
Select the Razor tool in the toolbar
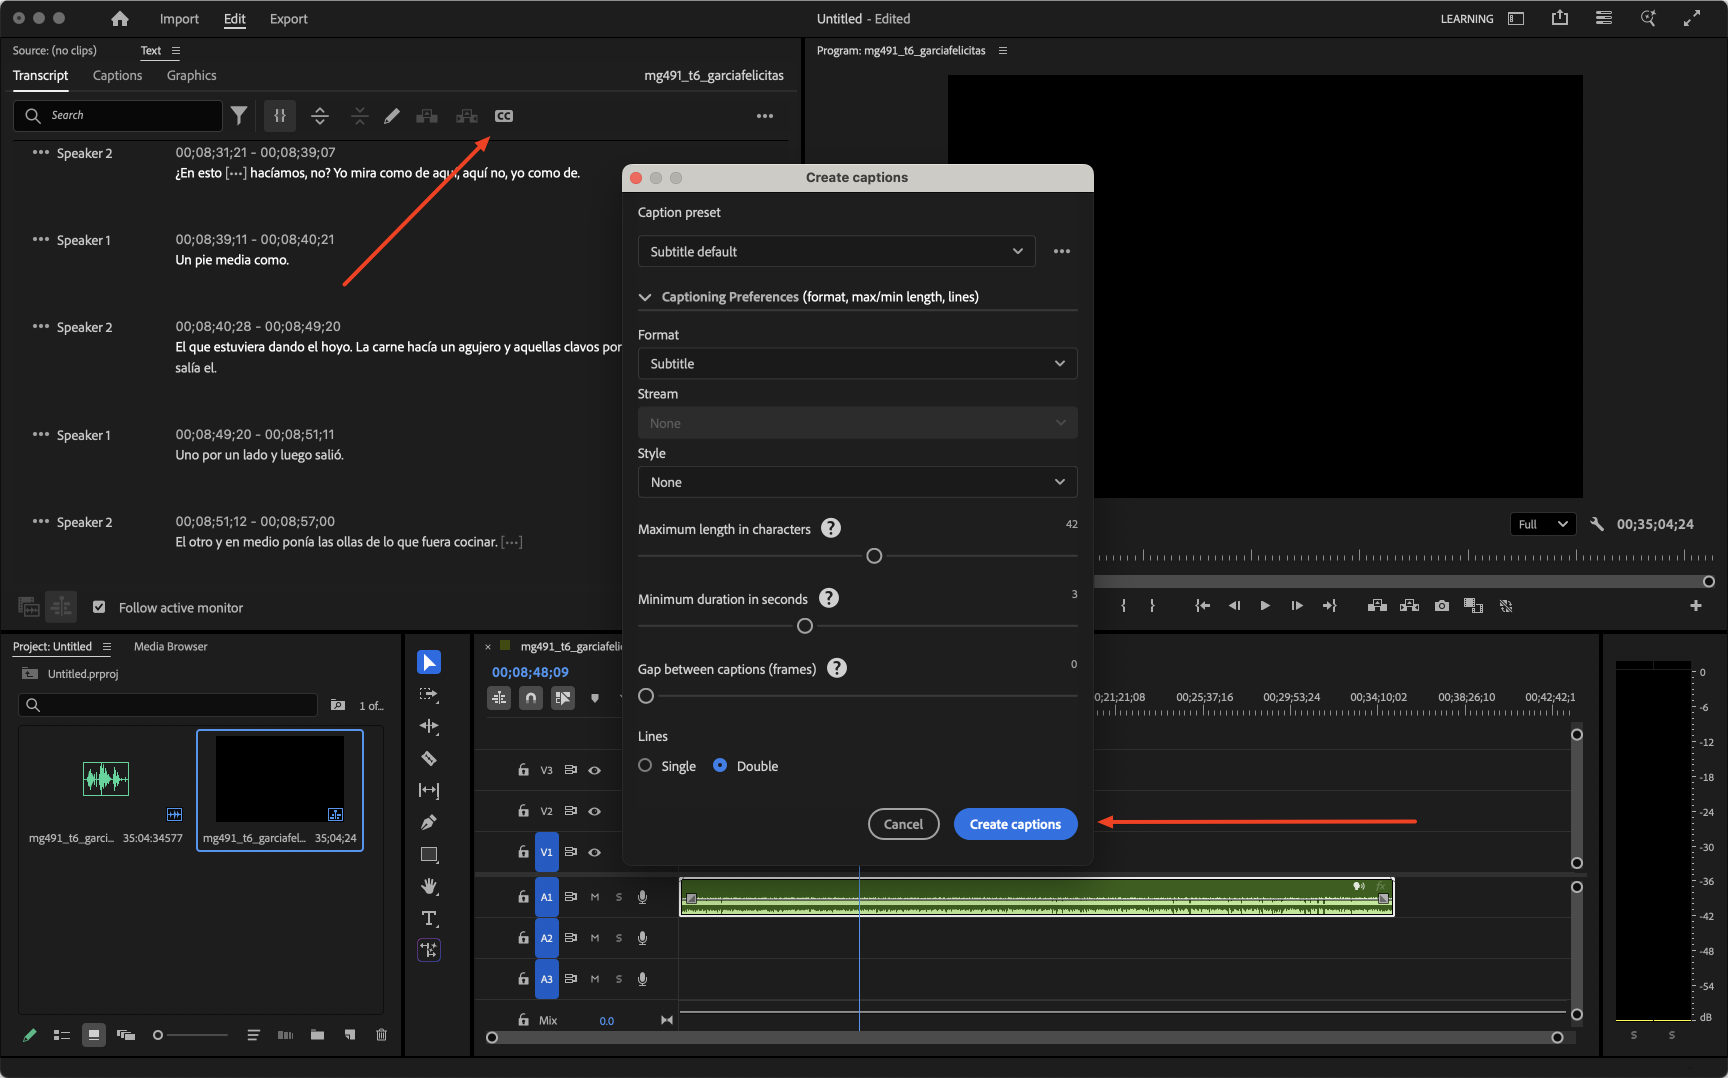pyautogui.click(x=429, y=758)
